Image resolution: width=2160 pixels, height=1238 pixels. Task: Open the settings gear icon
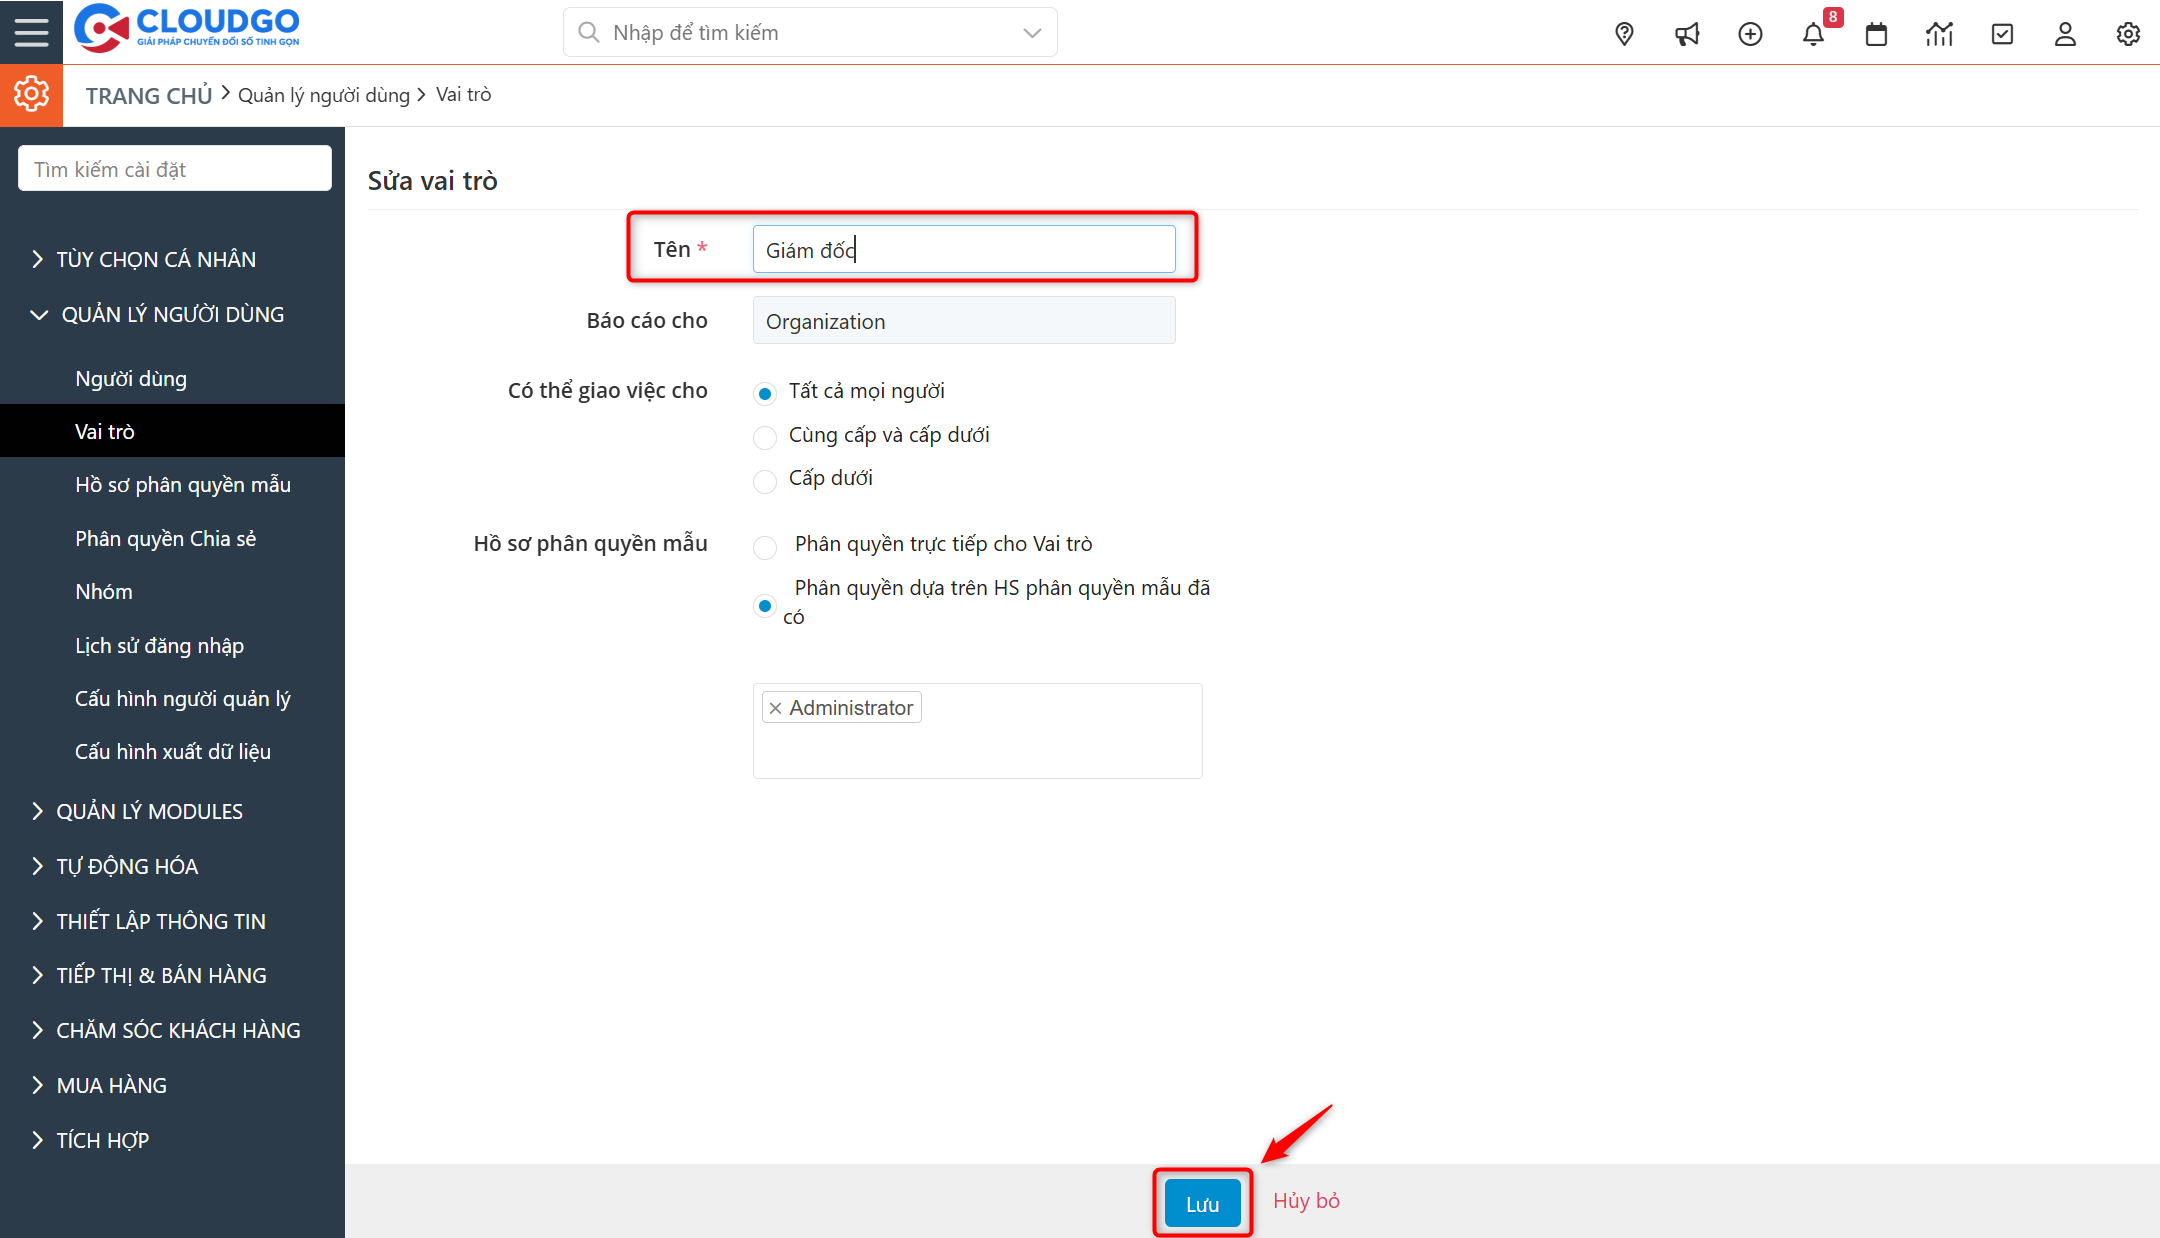(2128, 33)
